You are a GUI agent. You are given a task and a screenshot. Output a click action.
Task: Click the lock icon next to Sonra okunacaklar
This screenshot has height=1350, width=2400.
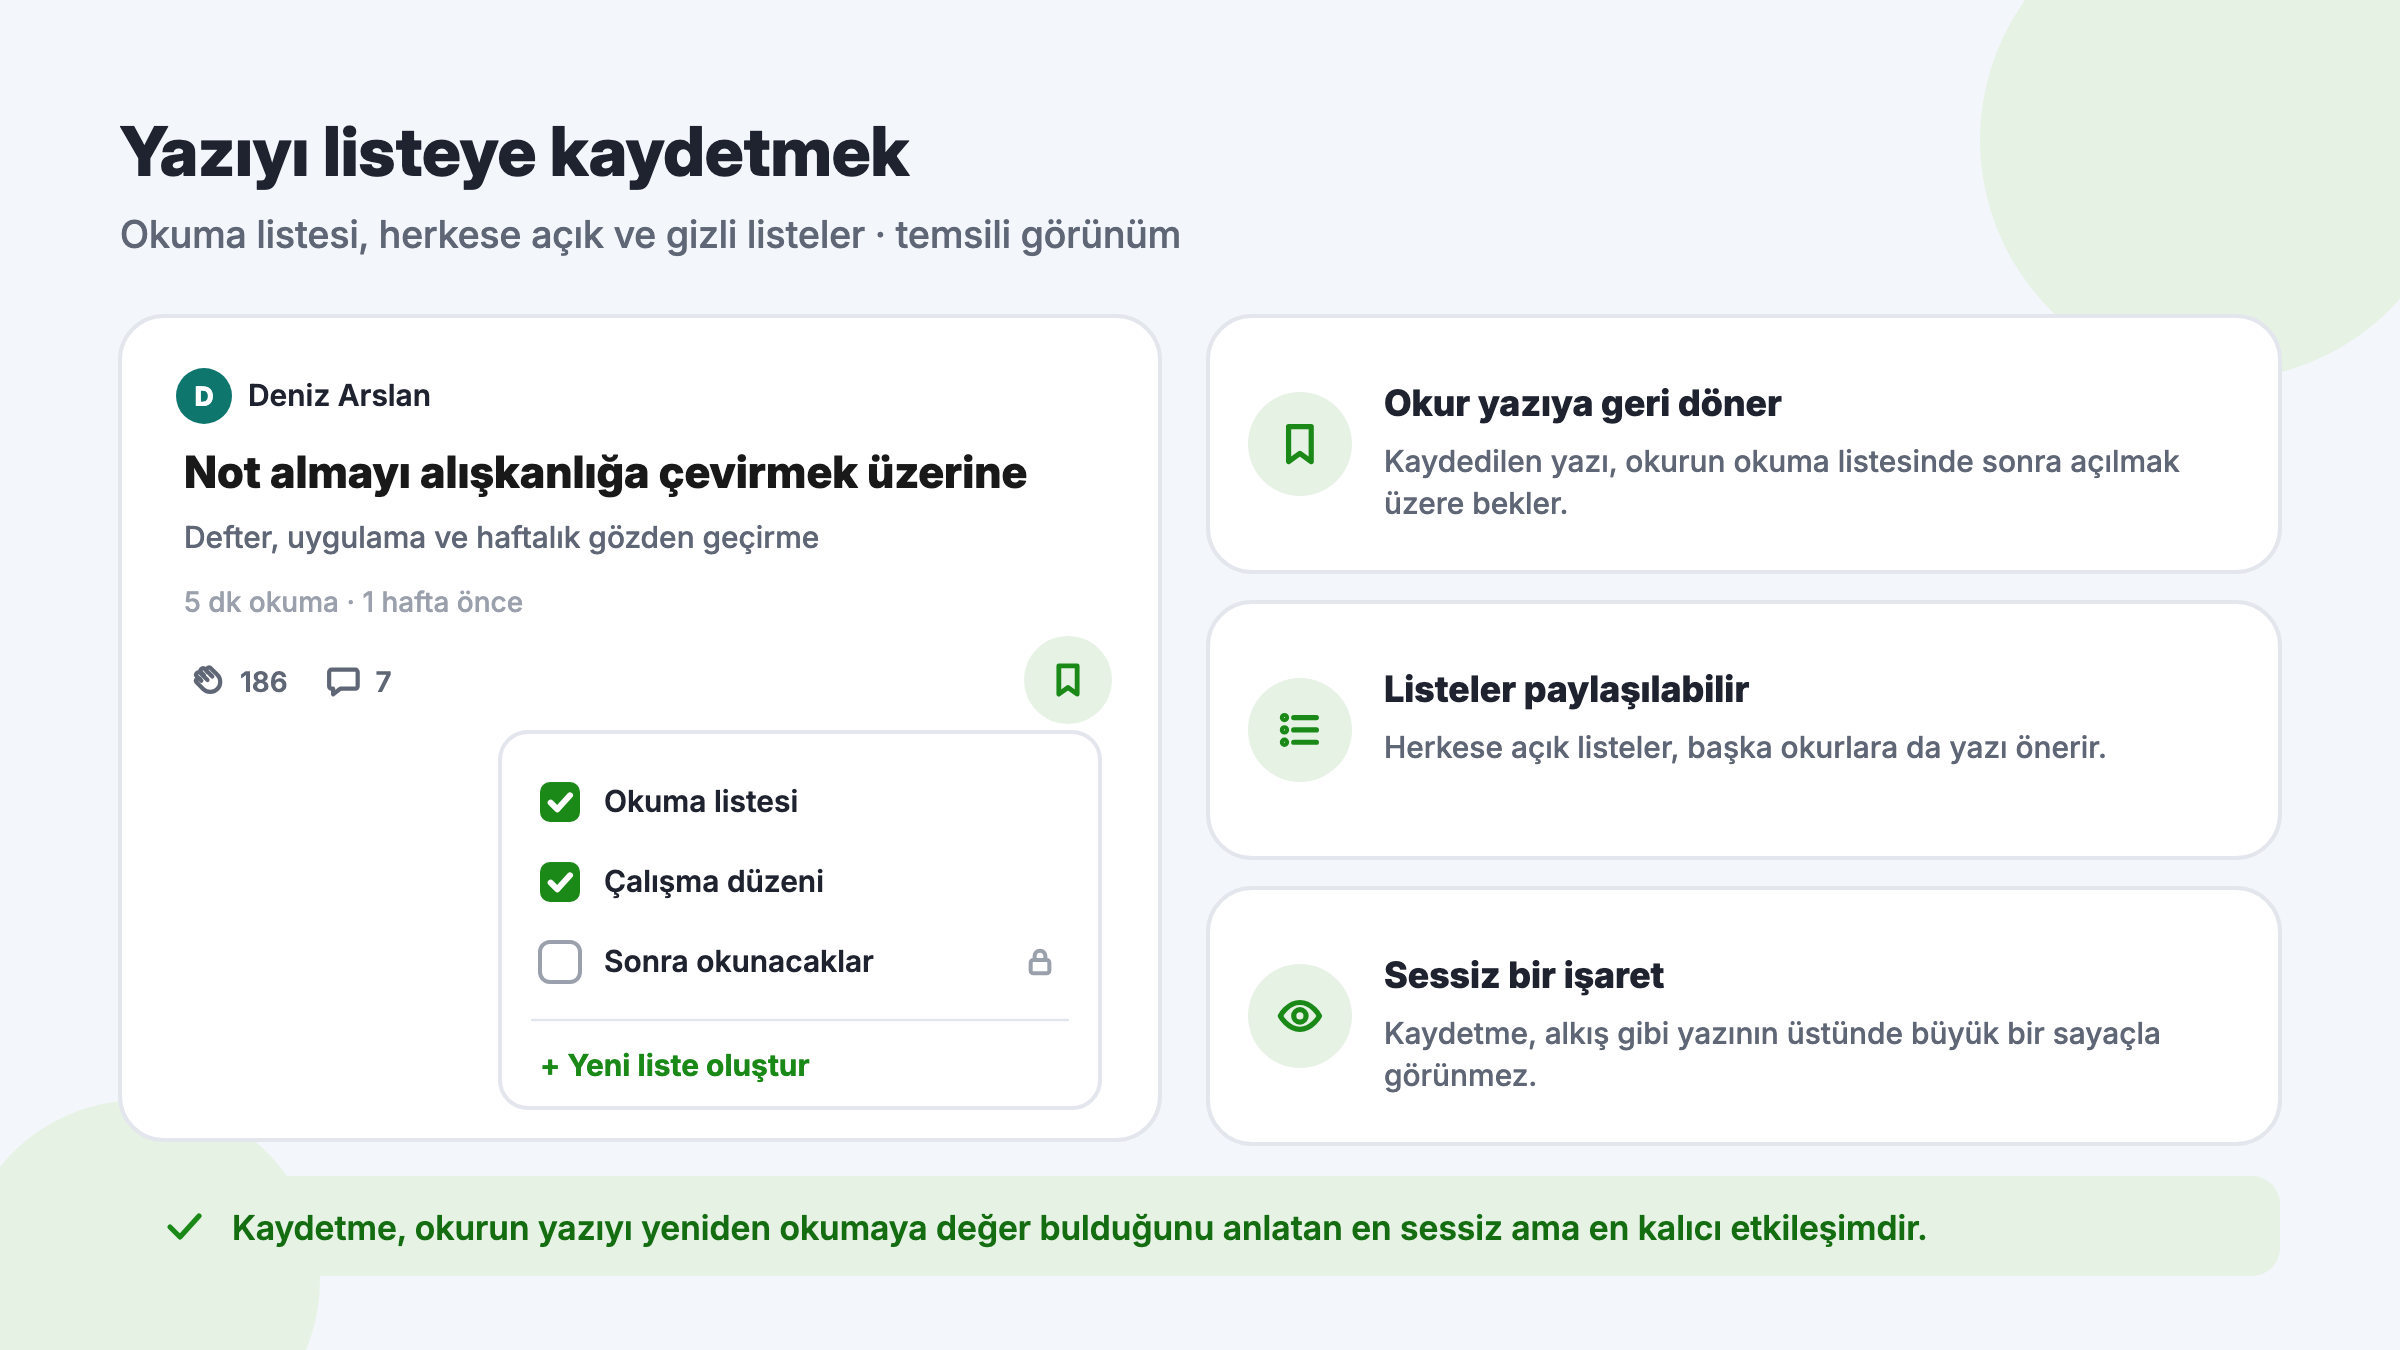(x=1040, y=962)
